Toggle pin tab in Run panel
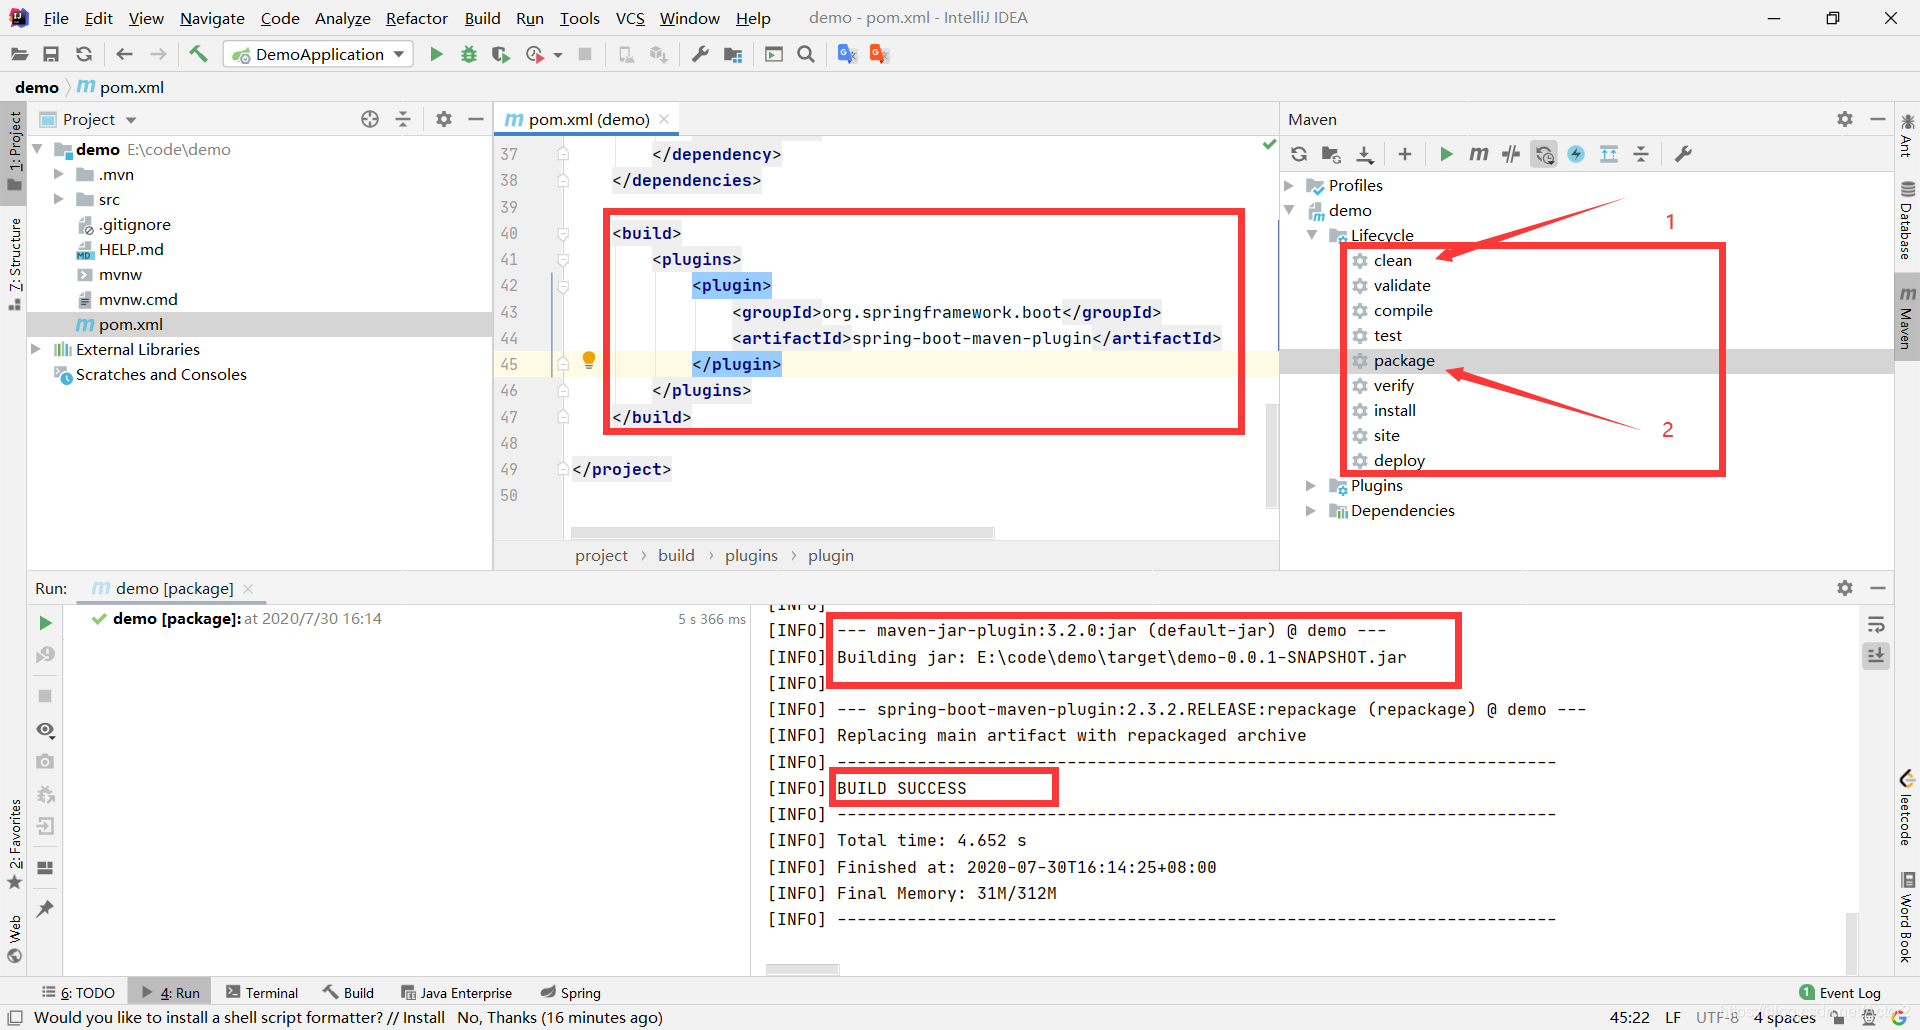 (x=45, y=908)
